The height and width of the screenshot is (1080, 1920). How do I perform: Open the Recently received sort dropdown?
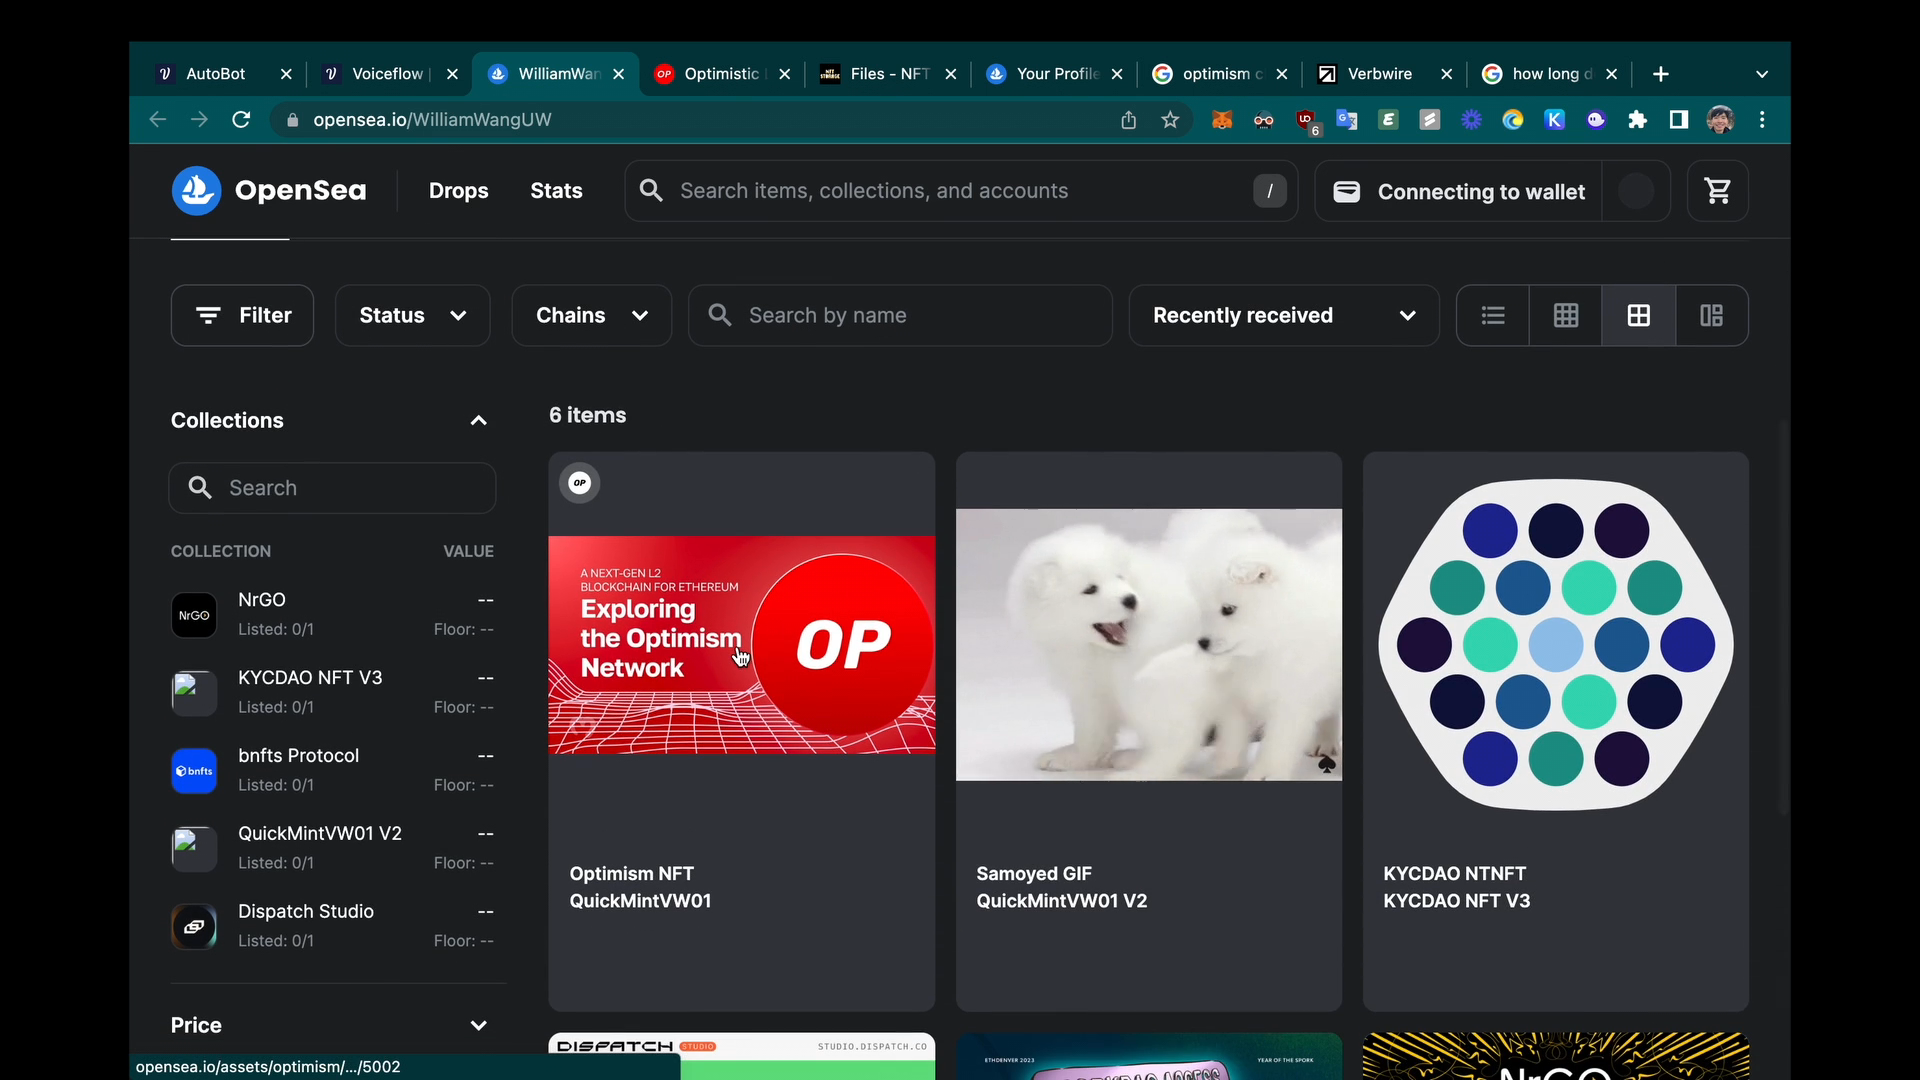coord(1284,316)
